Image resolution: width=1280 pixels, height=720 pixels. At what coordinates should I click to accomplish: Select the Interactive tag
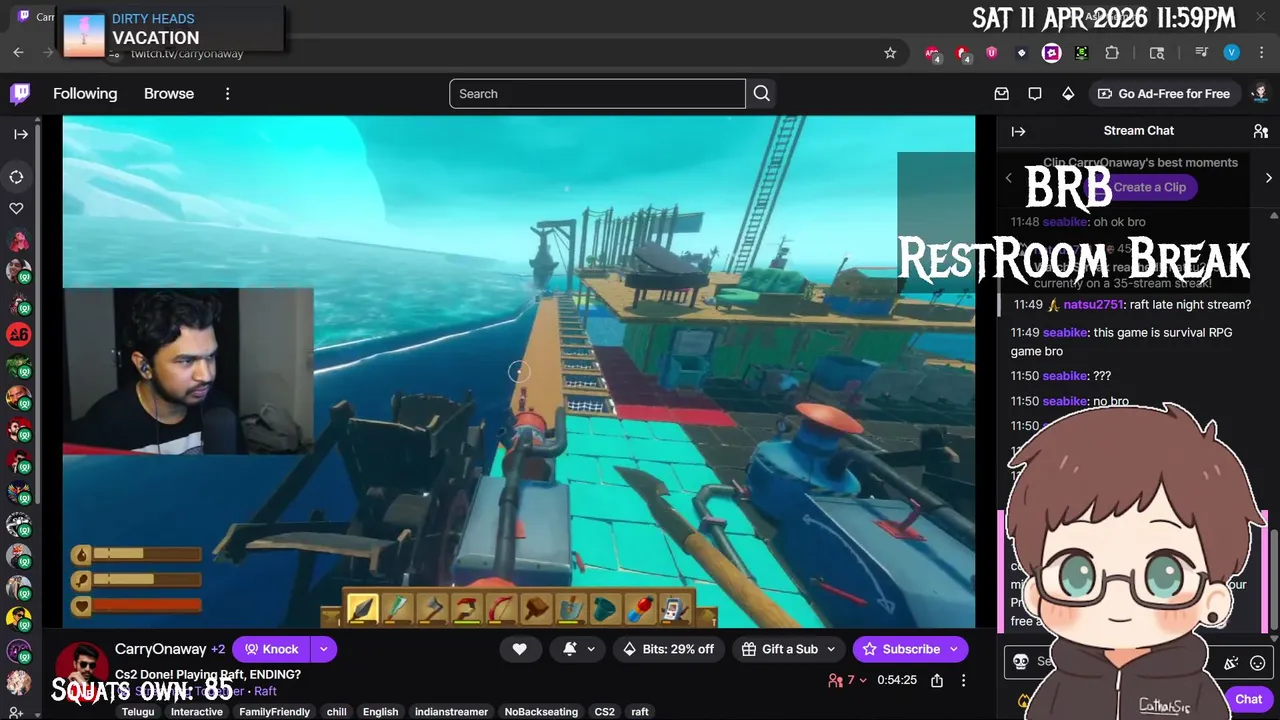(197, 712)
